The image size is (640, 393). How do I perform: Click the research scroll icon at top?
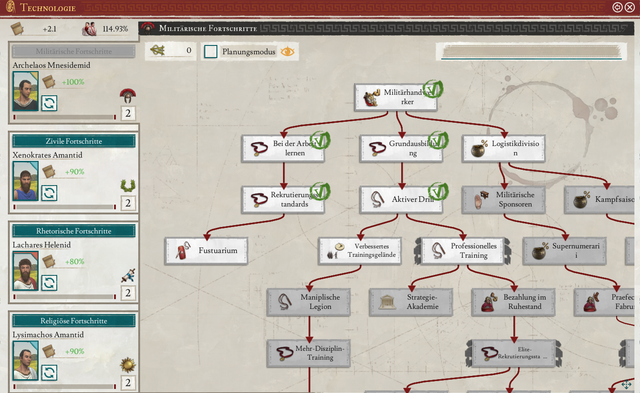[17, 29]
